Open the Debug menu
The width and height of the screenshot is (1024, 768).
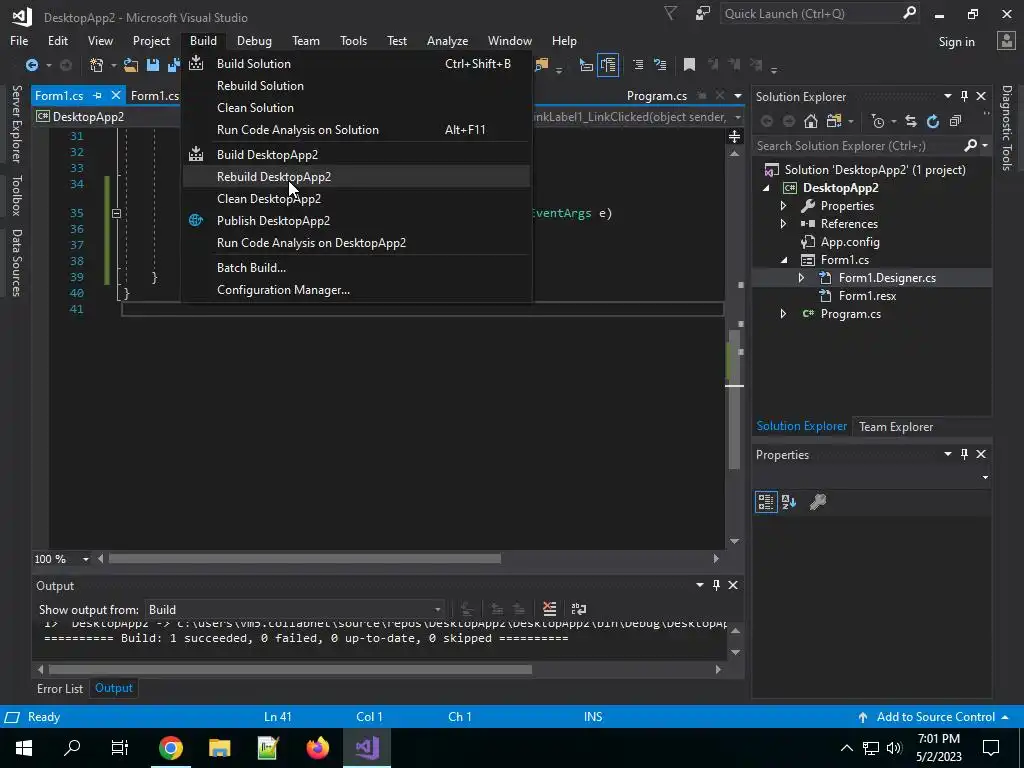[254, 40]
